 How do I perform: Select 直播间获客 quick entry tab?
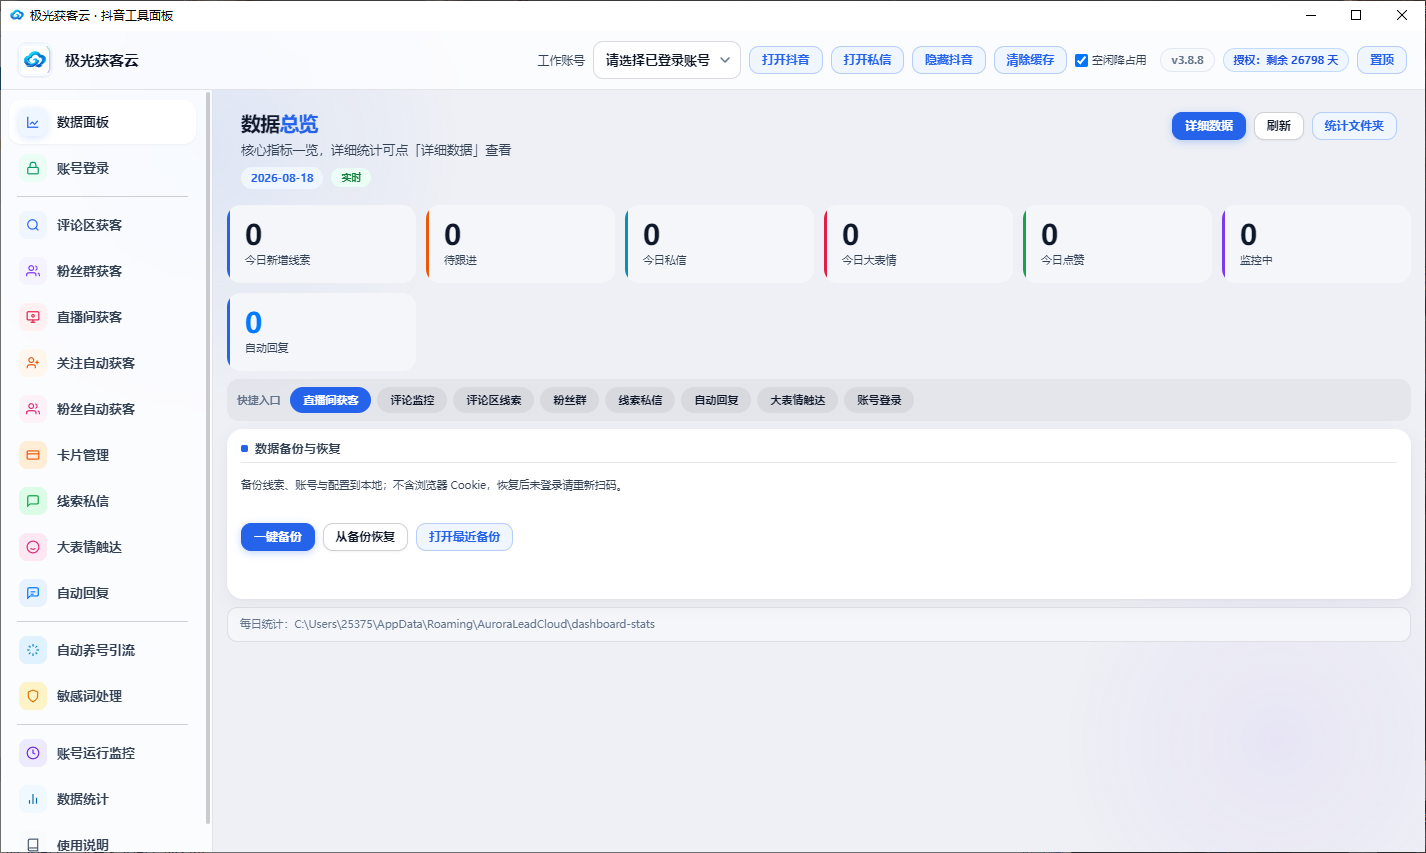(x=331, y=400)
